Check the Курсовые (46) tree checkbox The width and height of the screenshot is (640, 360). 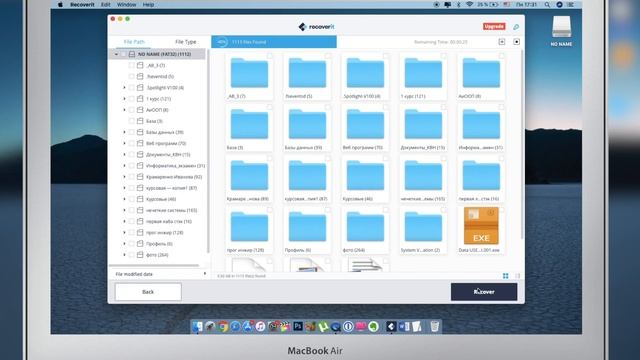click(x=131, y=199)
